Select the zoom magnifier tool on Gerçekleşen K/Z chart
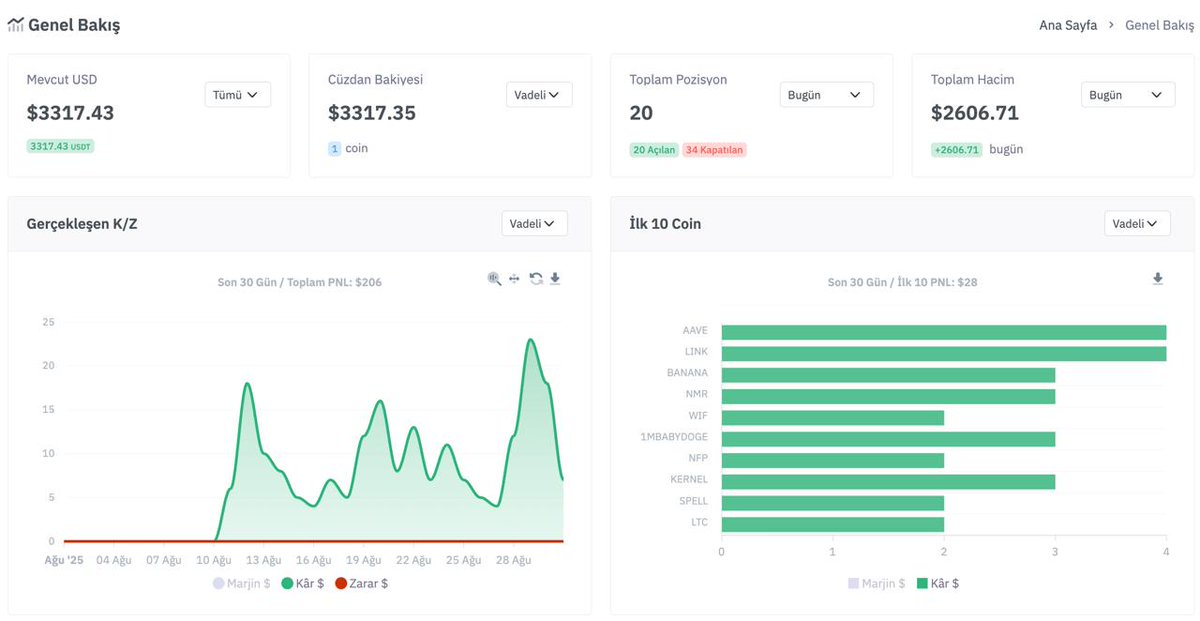The height and width of the screenshot is (621, 1200). [494, 279]
